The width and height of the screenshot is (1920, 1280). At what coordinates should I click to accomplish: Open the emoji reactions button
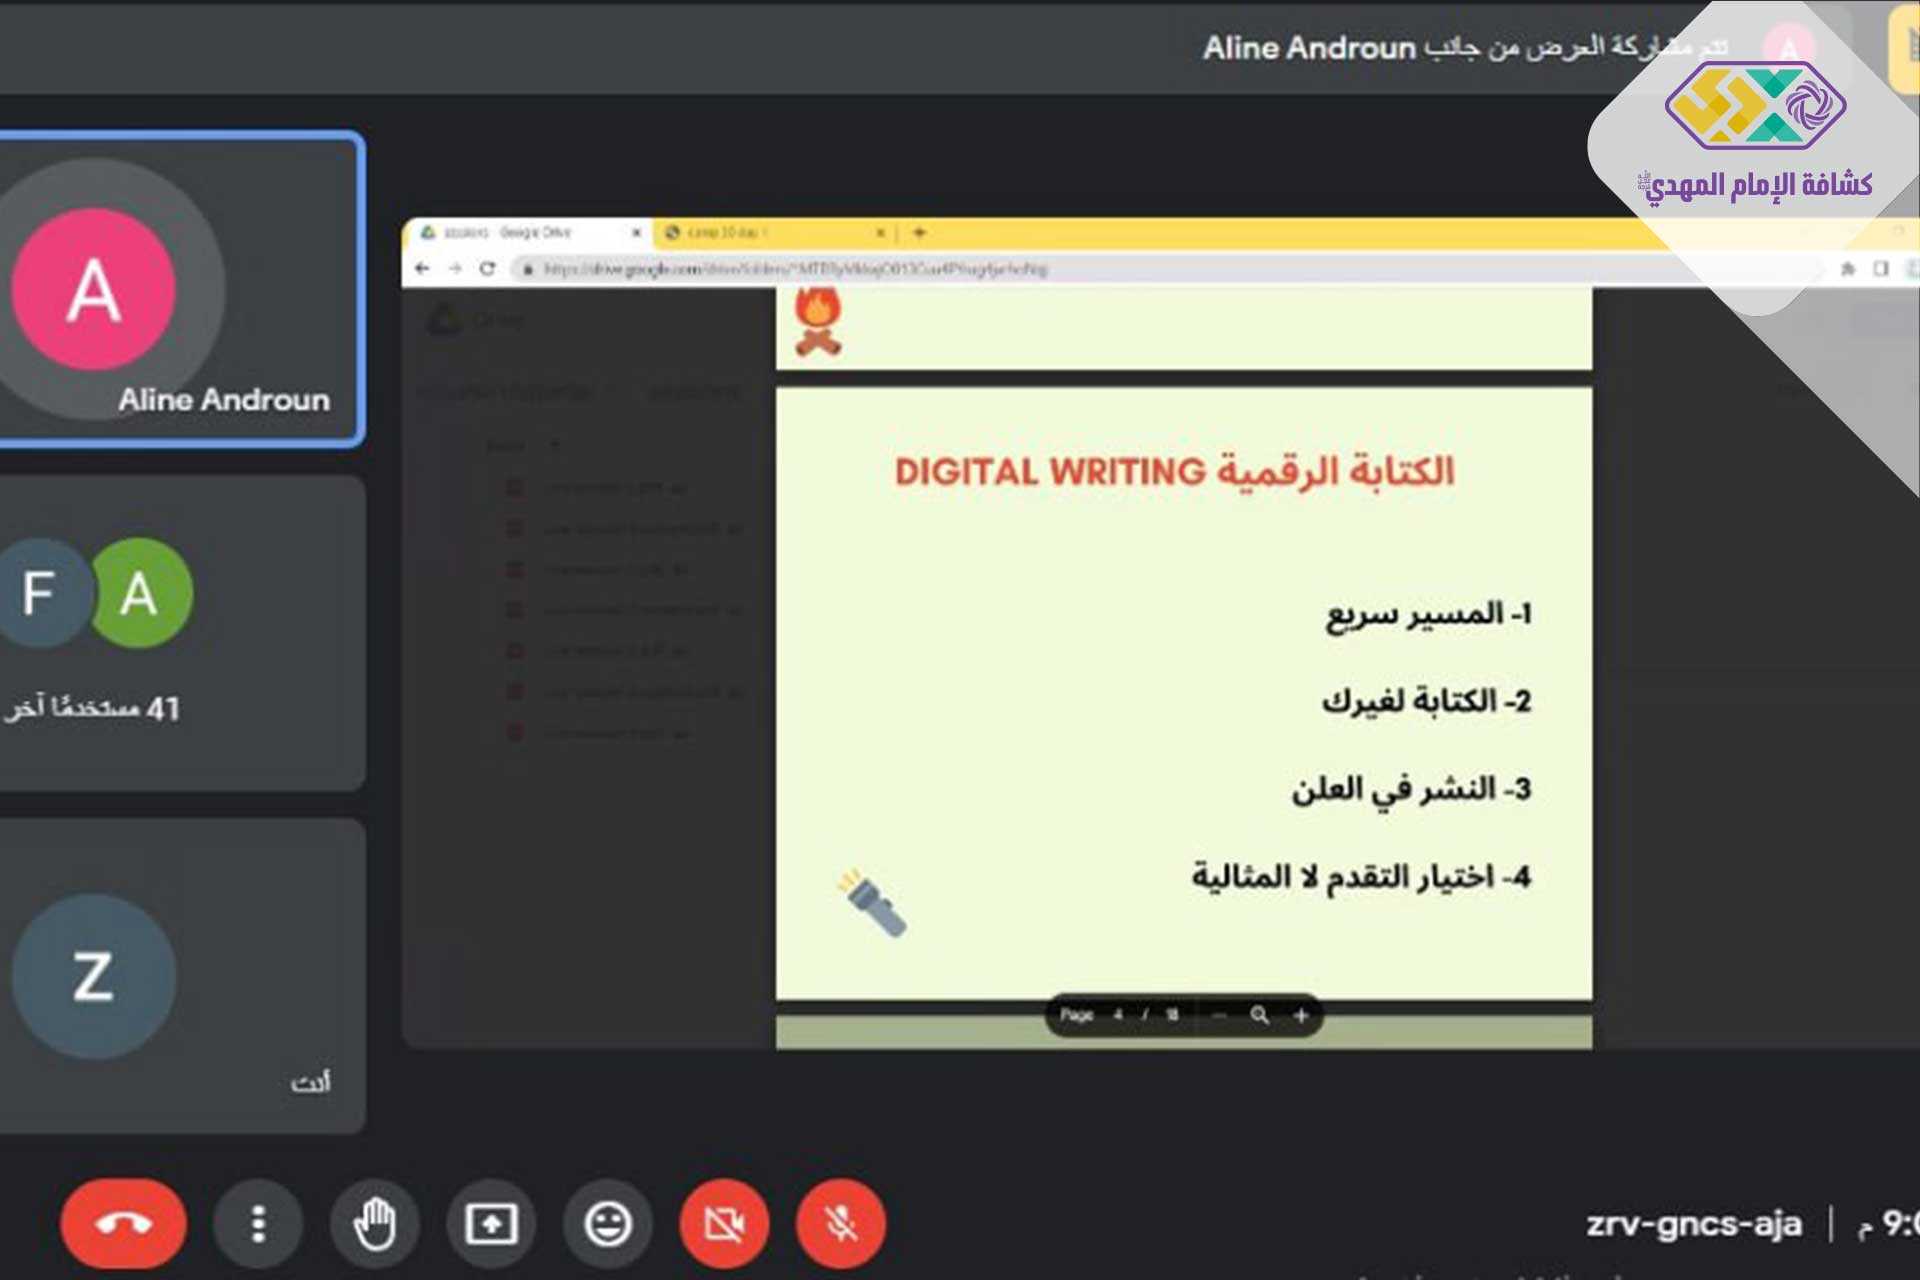coord(608,1223)
